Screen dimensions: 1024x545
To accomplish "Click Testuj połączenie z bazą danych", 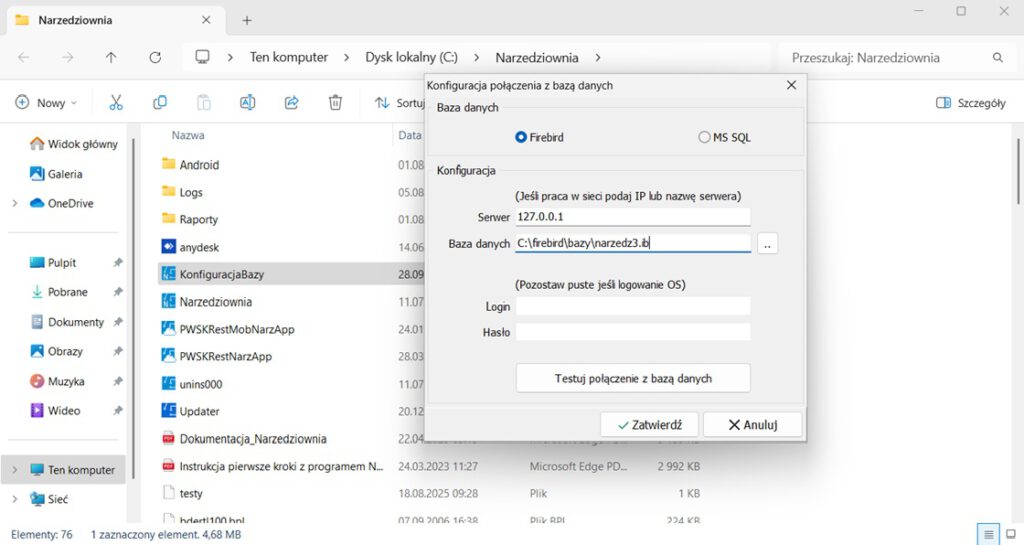I will 632,378.
